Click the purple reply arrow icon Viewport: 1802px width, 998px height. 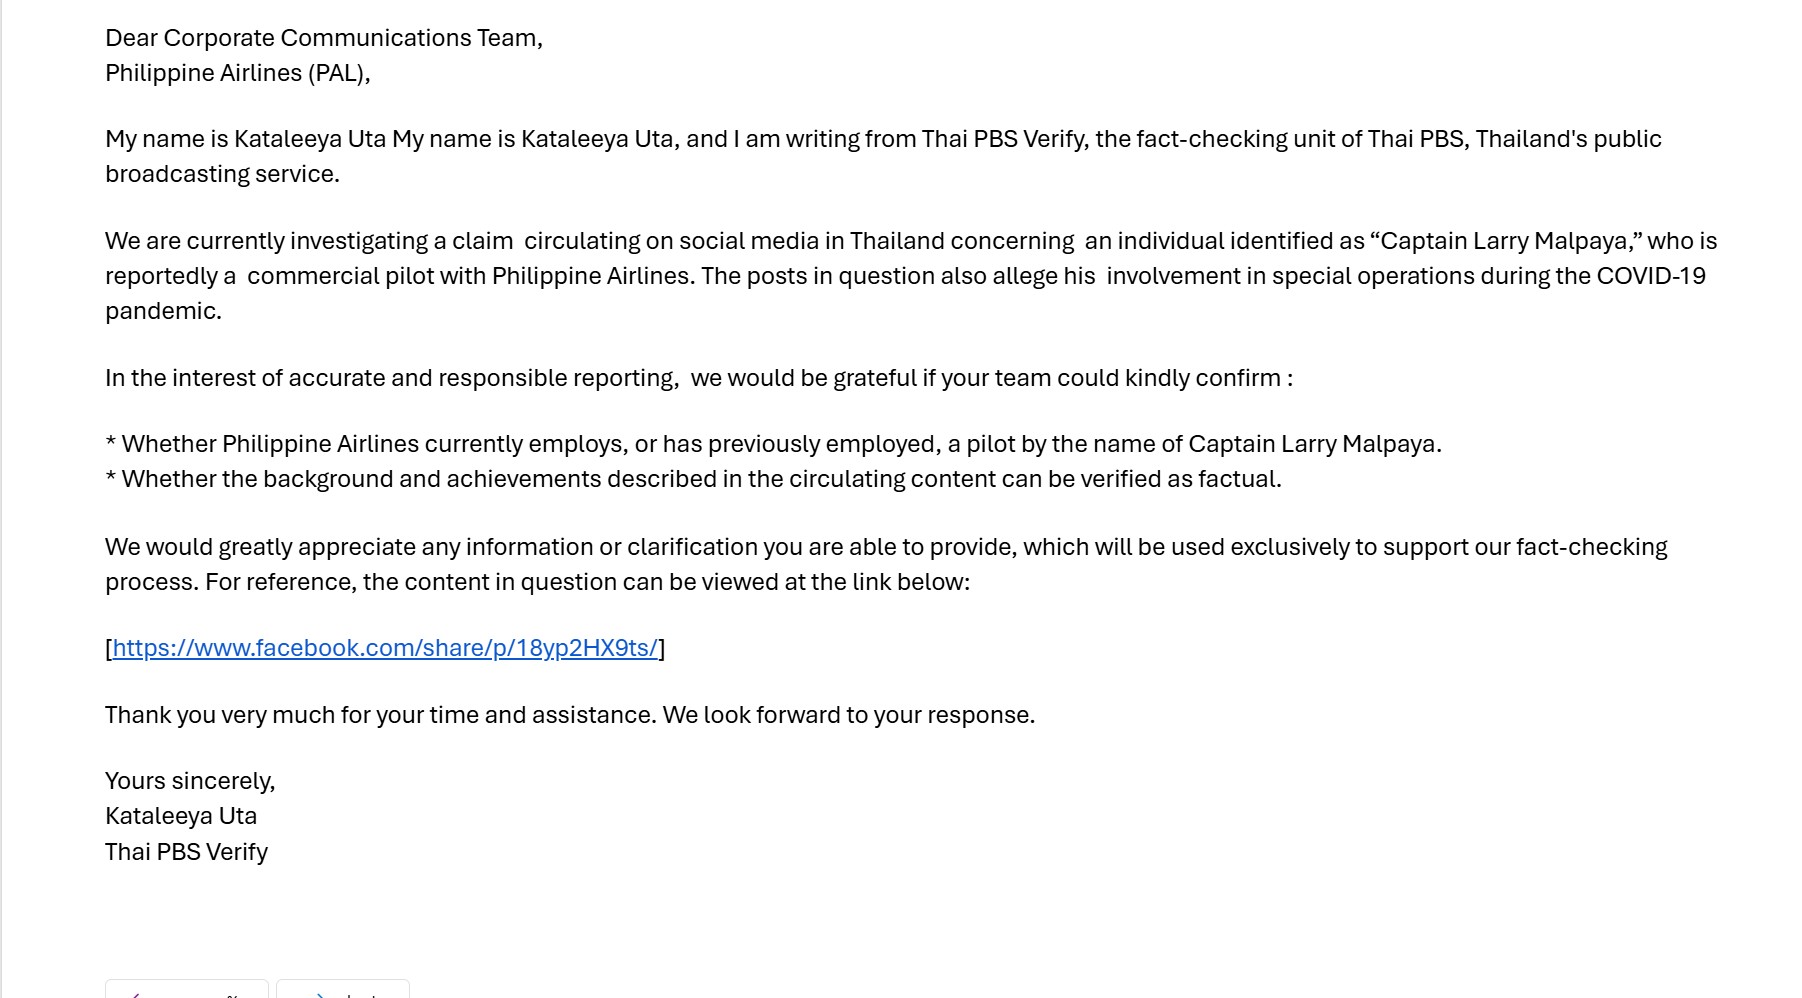click(x=135, y=994)
